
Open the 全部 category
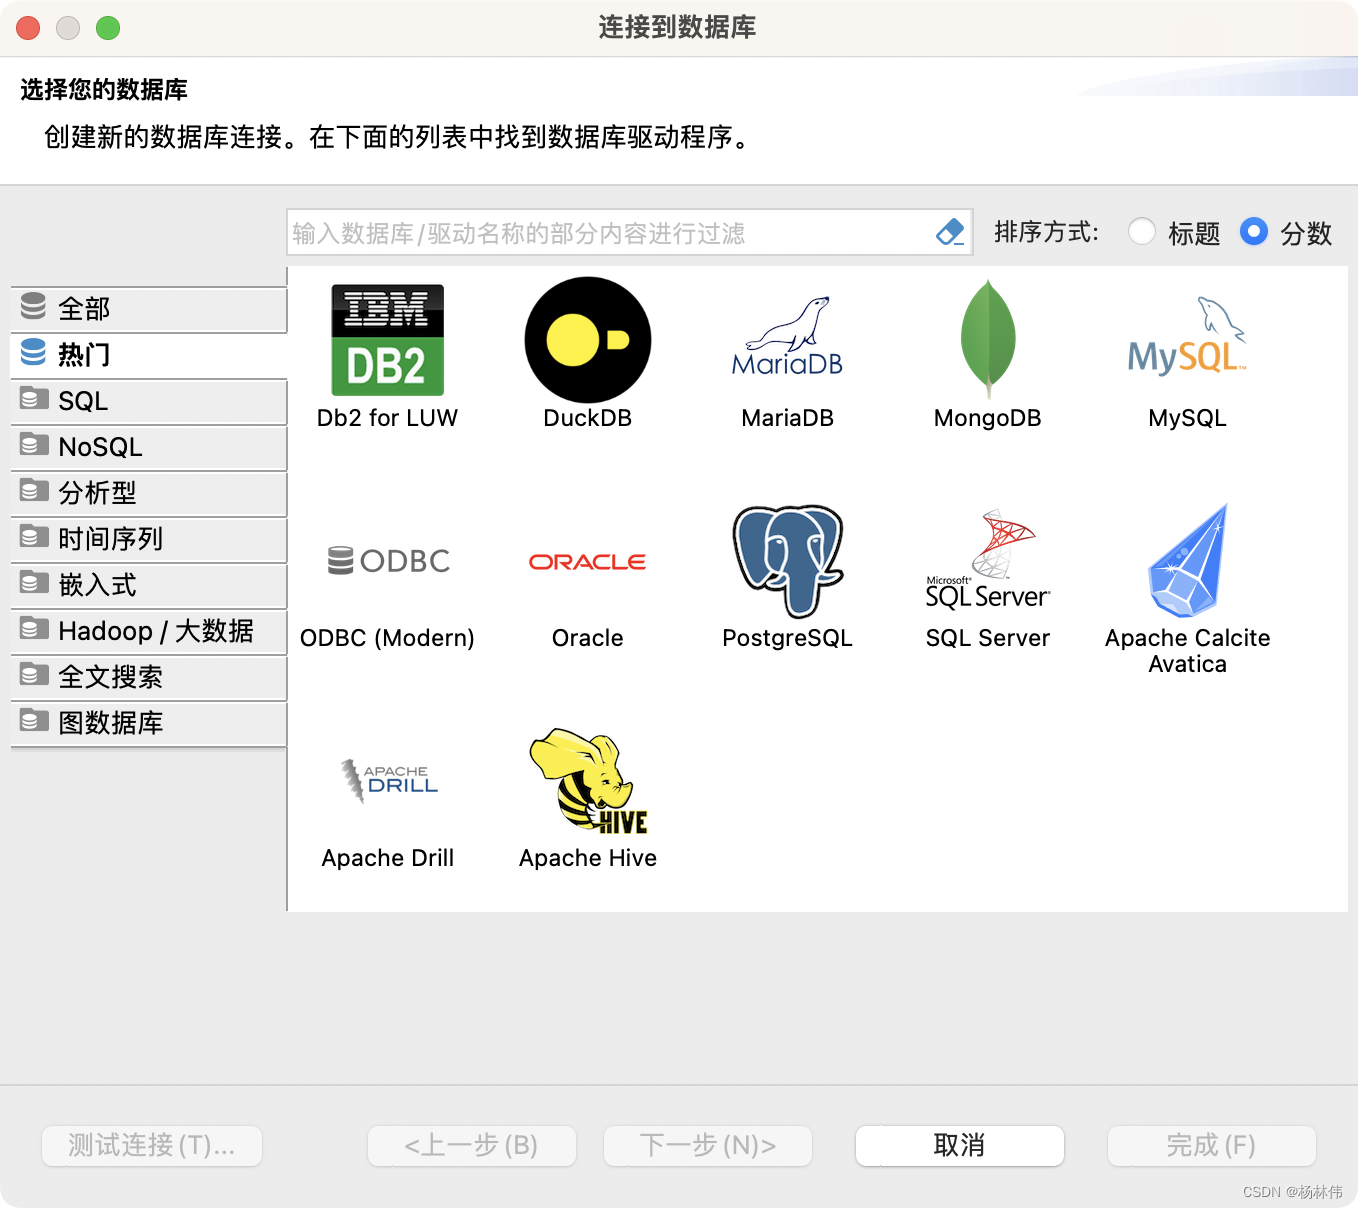point(148,309)
